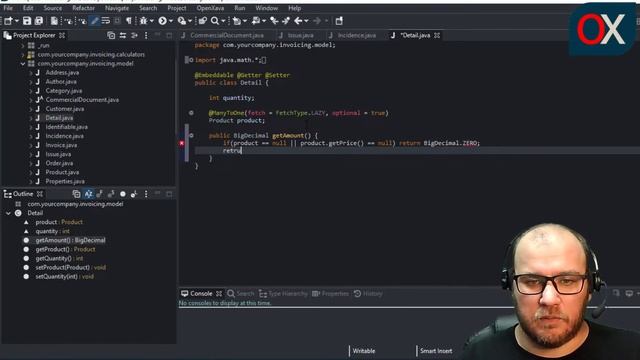Select Identifiable.java in Project Explorer
The width and height of the screenshot is (640, 360).
point(67,127)
